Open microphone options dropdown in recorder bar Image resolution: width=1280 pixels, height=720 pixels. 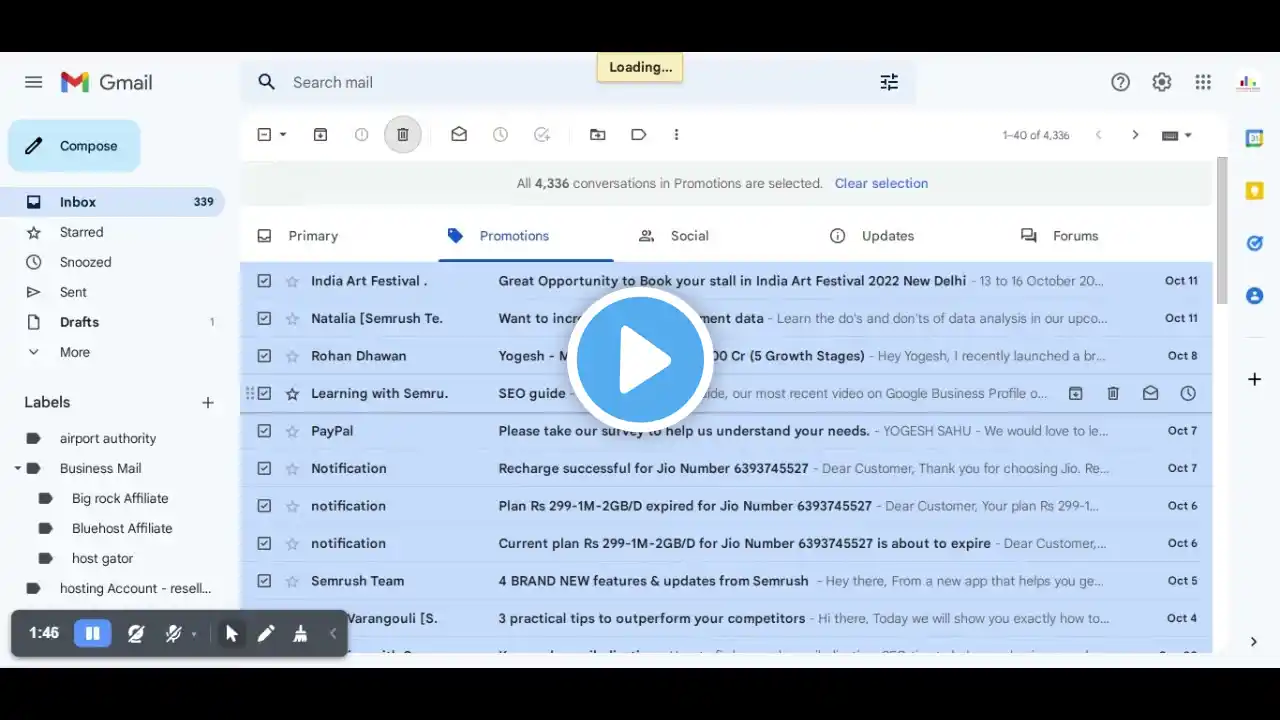click(194, 634)
